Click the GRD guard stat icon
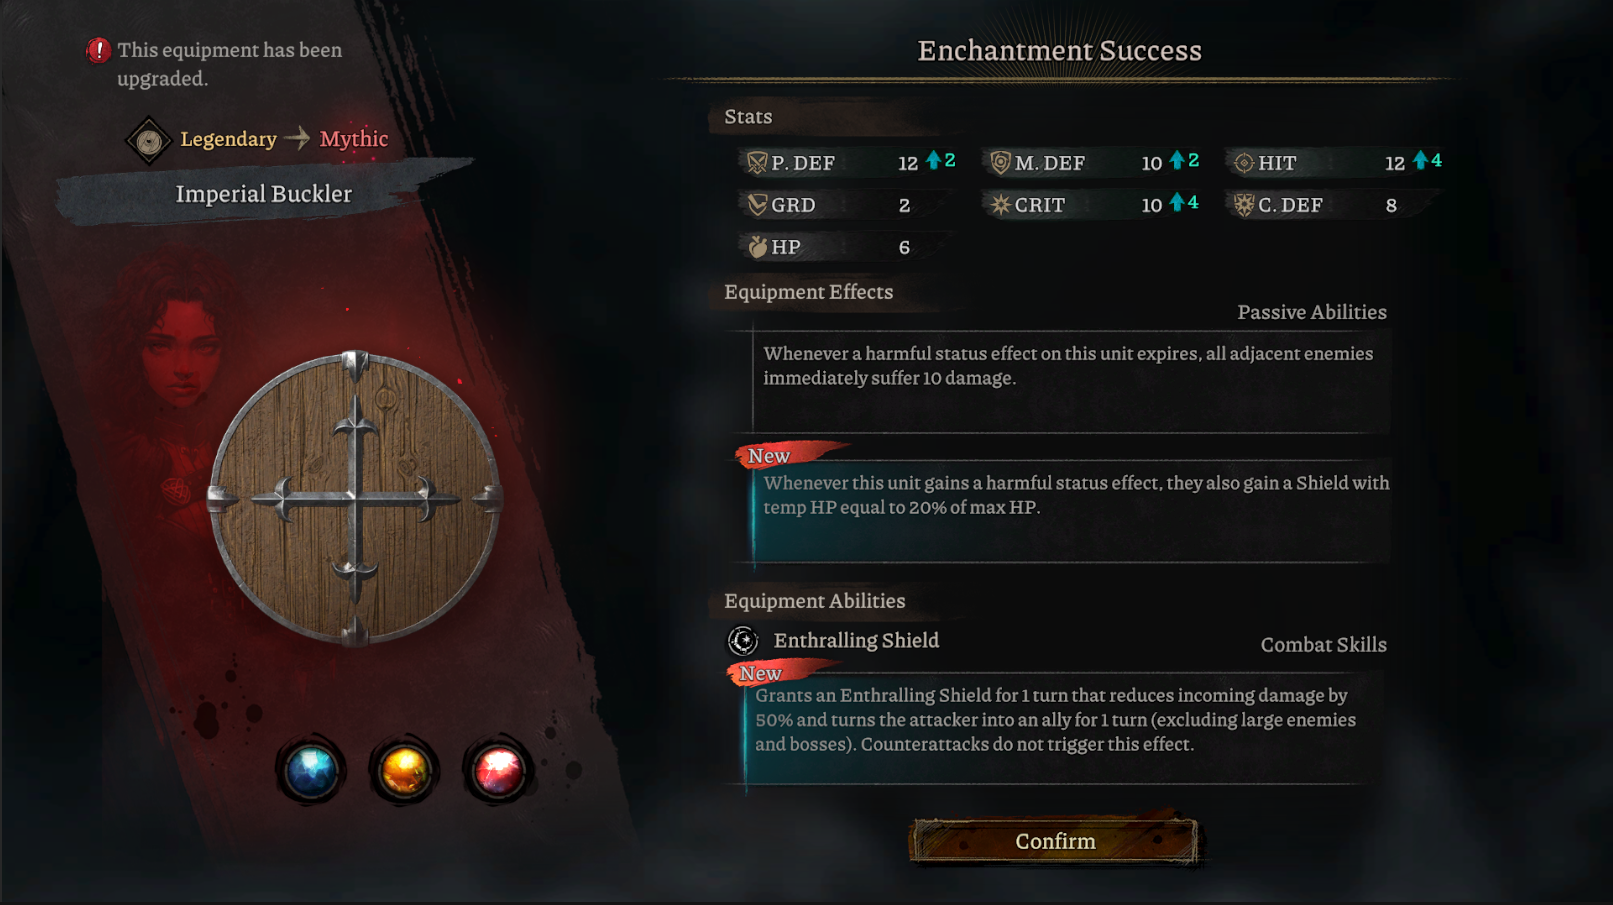 point(757,204)
